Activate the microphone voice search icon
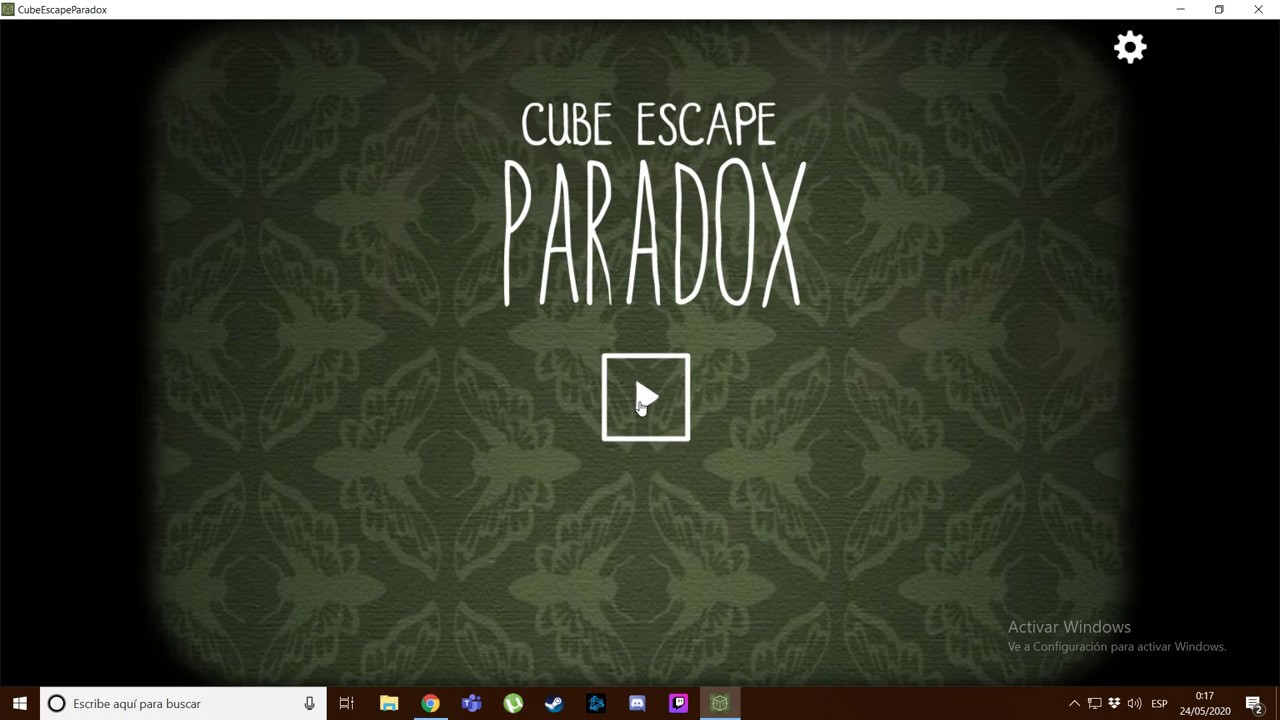This screenshot has height=720, width=1280. pyautogui.click(x=309, y=704)
